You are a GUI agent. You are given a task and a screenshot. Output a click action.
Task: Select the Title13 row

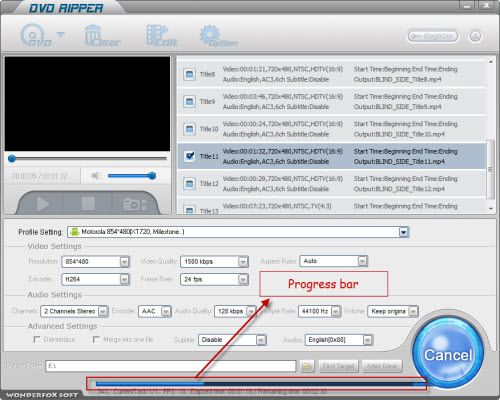click(332, 206)
